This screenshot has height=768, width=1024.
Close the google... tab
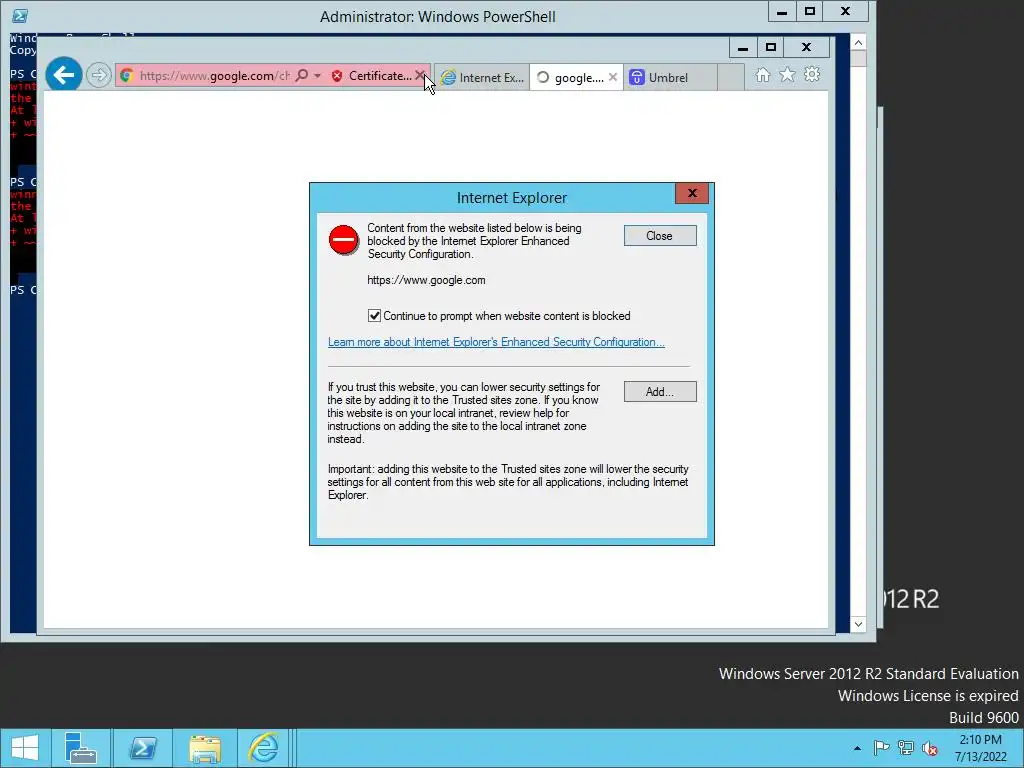613,77
